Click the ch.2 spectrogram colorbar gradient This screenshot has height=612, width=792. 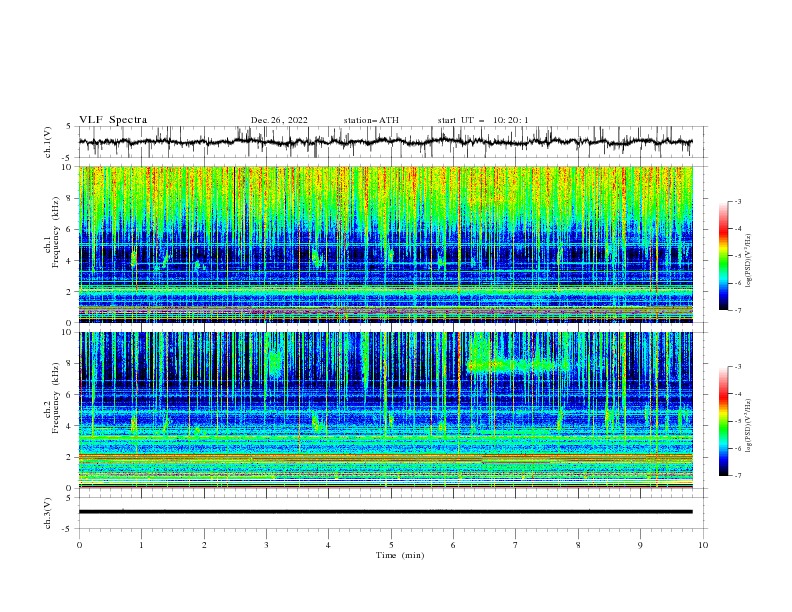pyautogui.click(x=723, y=421)
